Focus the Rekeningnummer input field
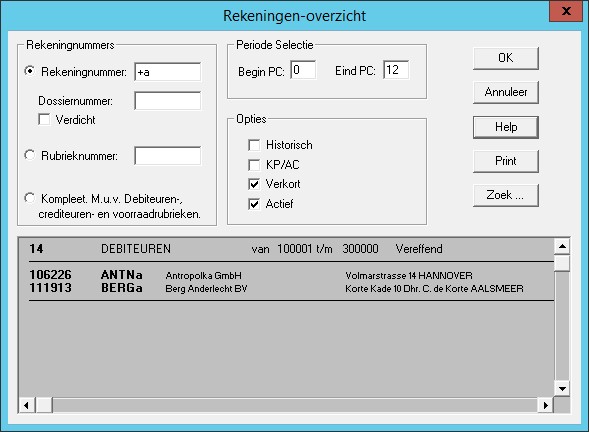This screenshot has width=589, height=432. click(x=168, y=72)
